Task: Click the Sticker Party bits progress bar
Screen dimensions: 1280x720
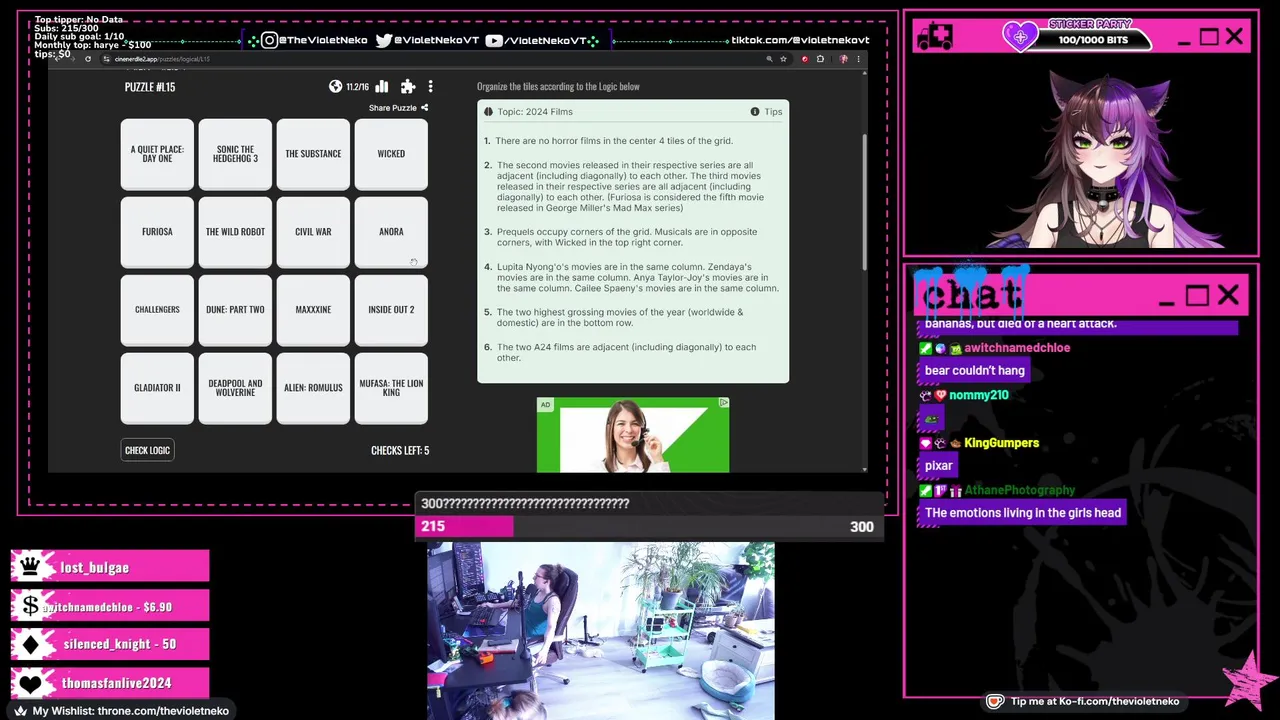Action: click(1093, 40)
